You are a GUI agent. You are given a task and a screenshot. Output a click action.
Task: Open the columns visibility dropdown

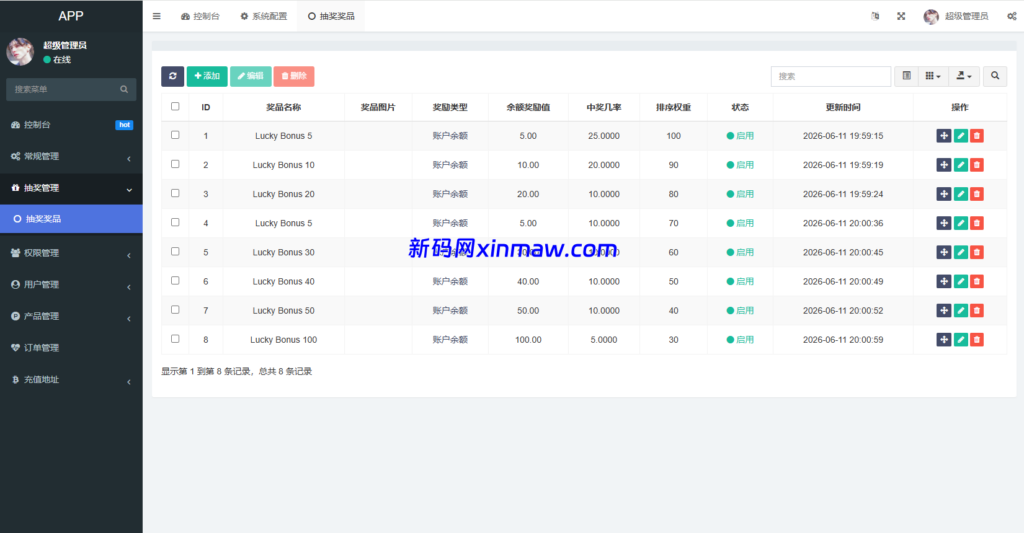[x=933, y=76]
